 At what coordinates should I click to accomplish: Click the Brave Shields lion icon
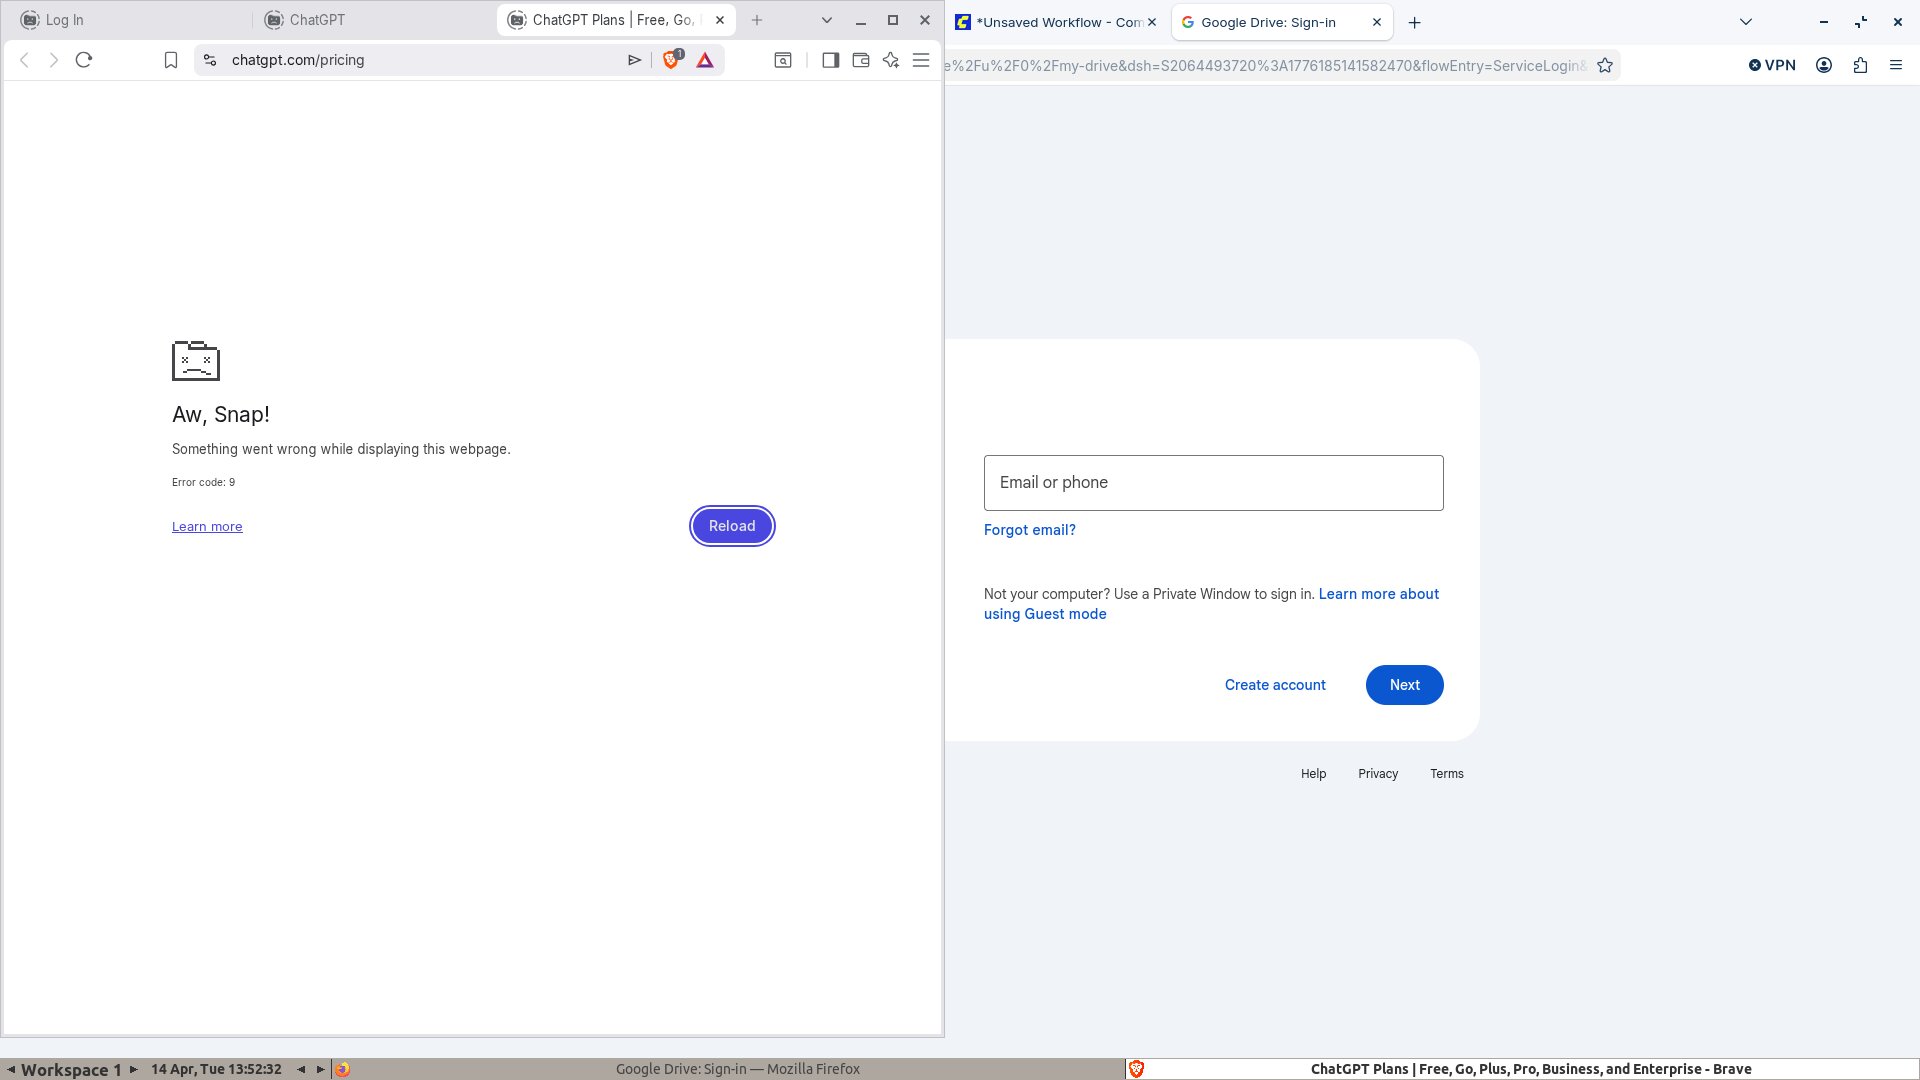pos(671,60)
